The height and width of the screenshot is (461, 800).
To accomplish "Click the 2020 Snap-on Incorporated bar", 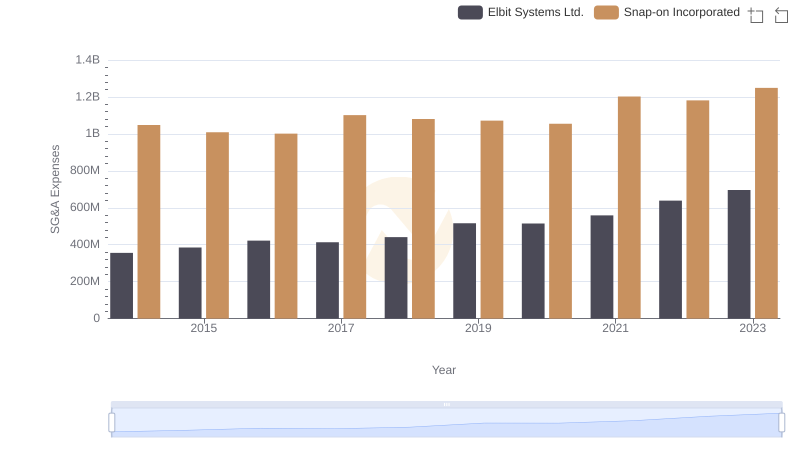I will point(560,221).
